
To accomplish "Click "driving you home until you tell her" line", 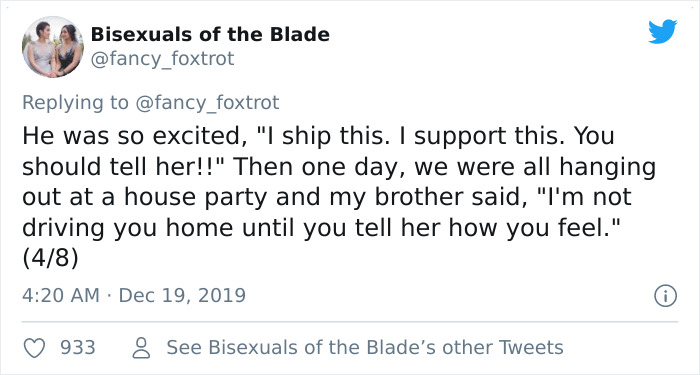I will (321, 228).
